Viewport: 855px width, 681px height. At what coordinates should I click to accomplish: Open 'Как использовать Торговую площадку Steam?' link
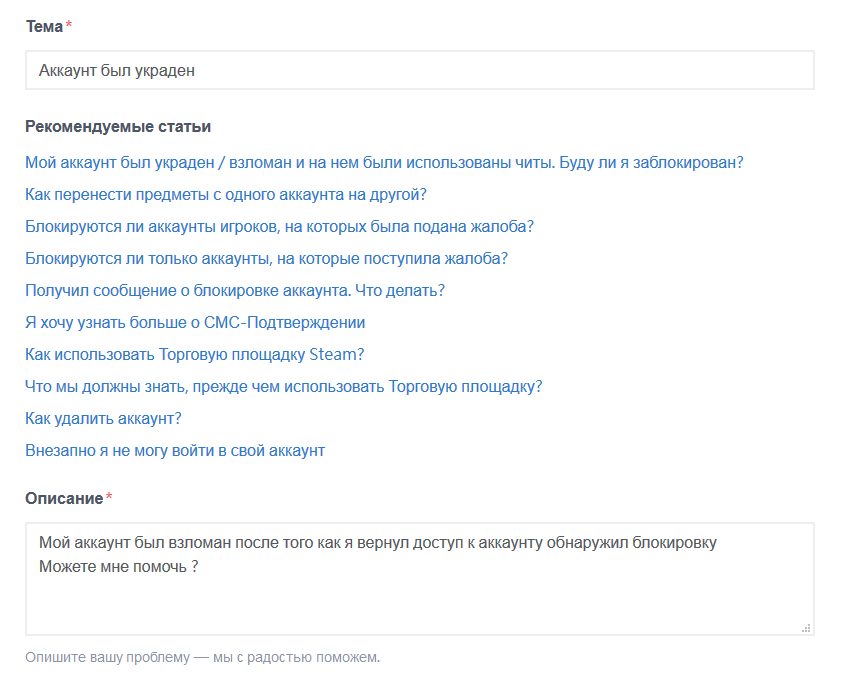click(x=194, y=354)
